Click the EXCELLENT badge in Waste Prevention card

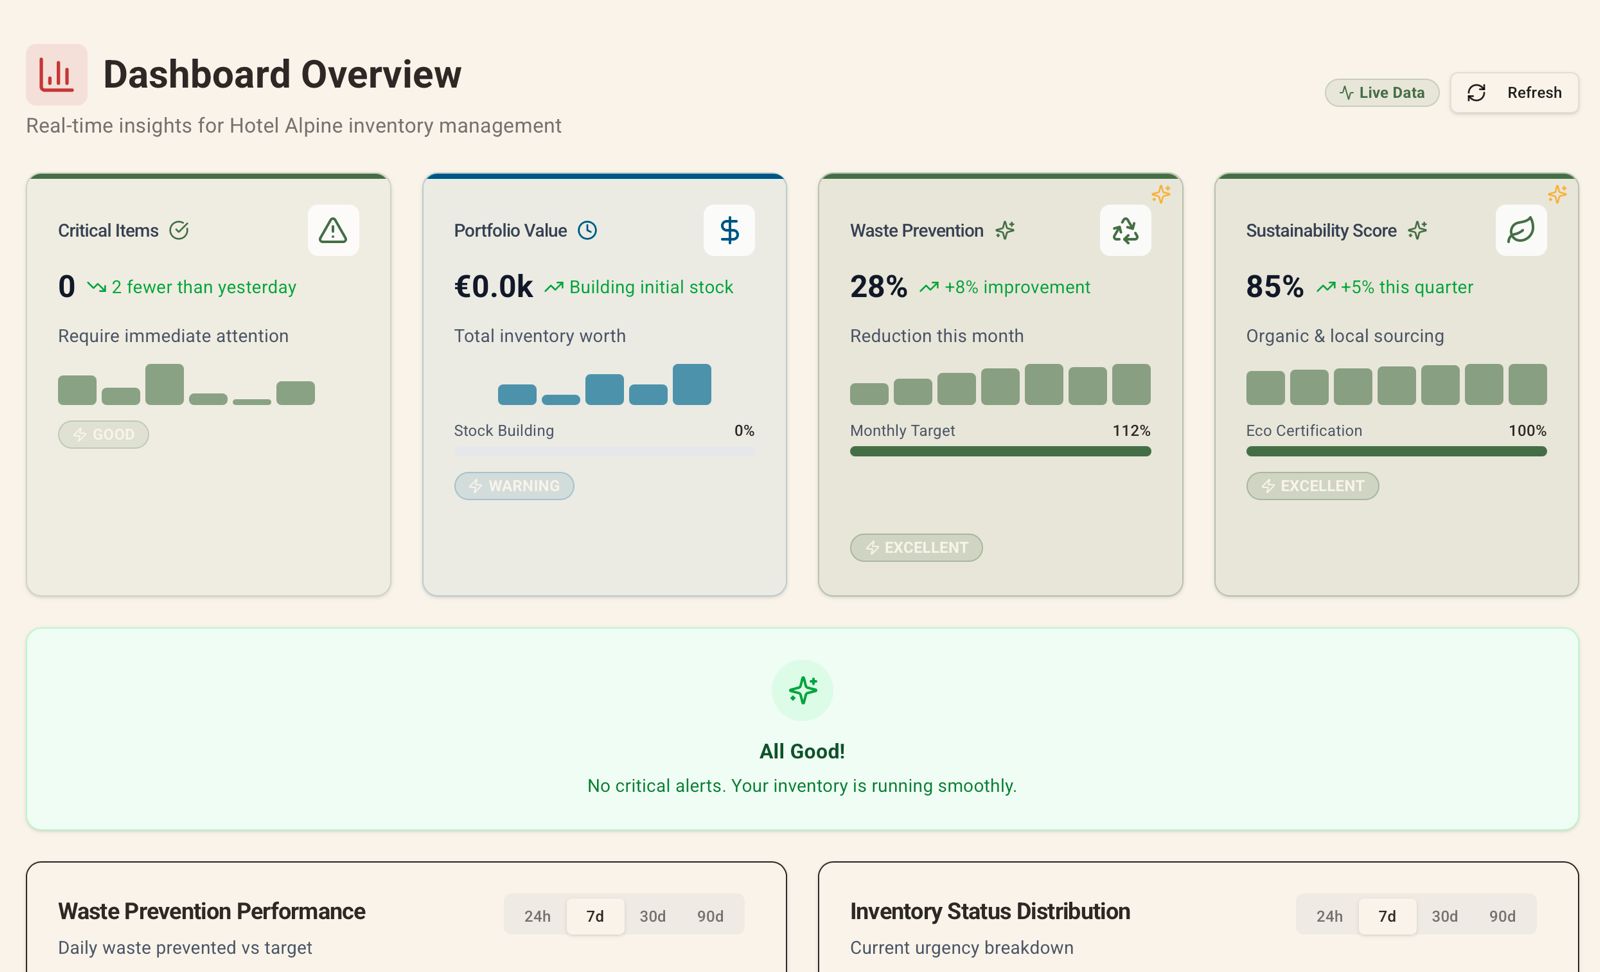pos(916,548)
